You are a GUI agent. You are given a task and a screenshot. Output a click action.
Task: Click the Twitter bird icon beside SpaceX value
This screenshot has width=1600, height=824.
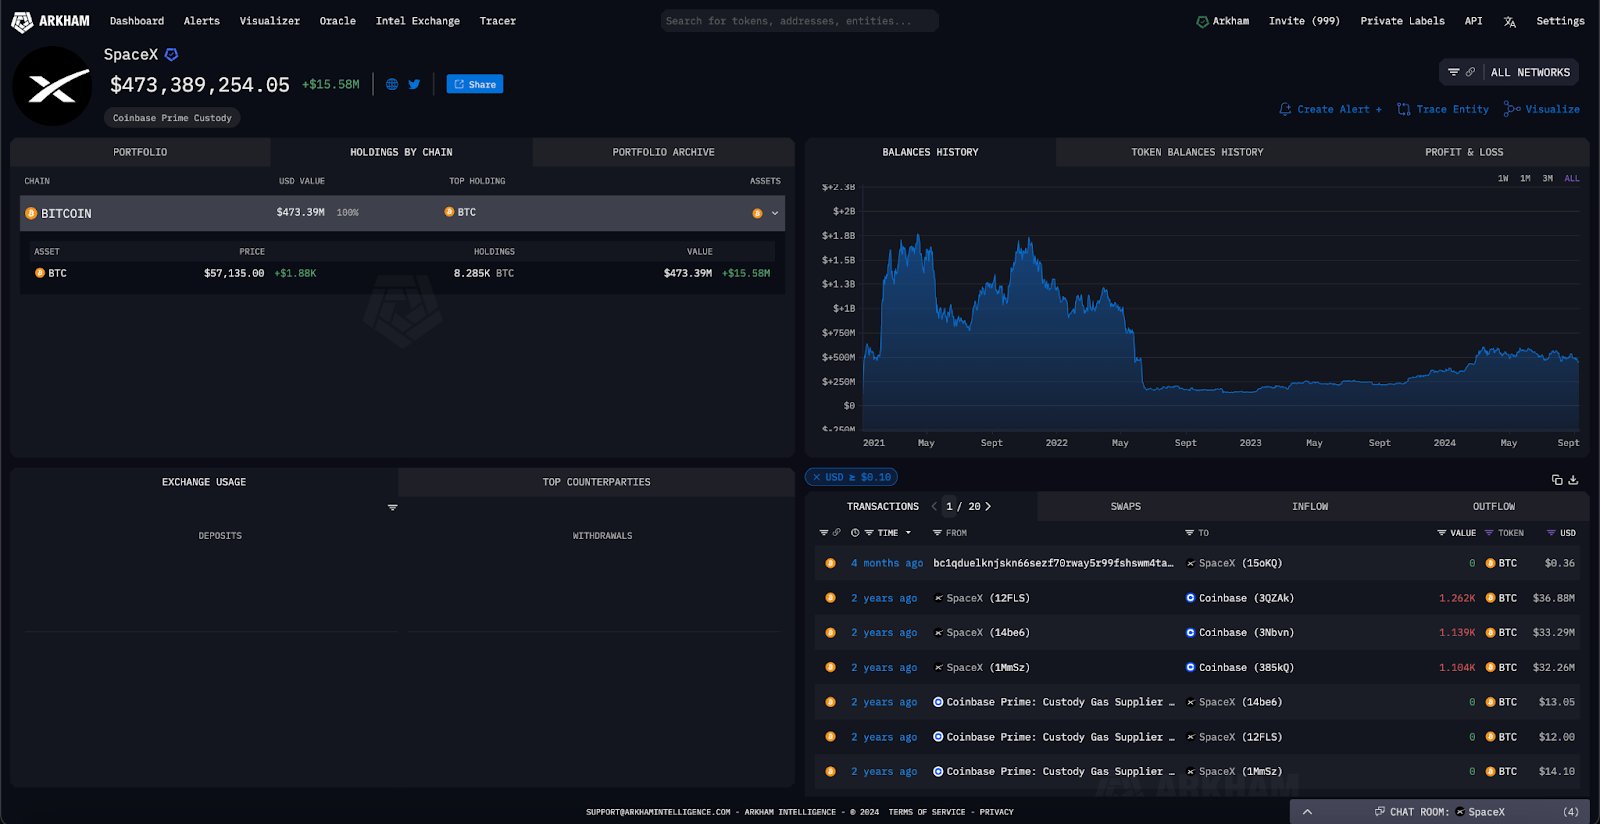click(x=414, y=84)
